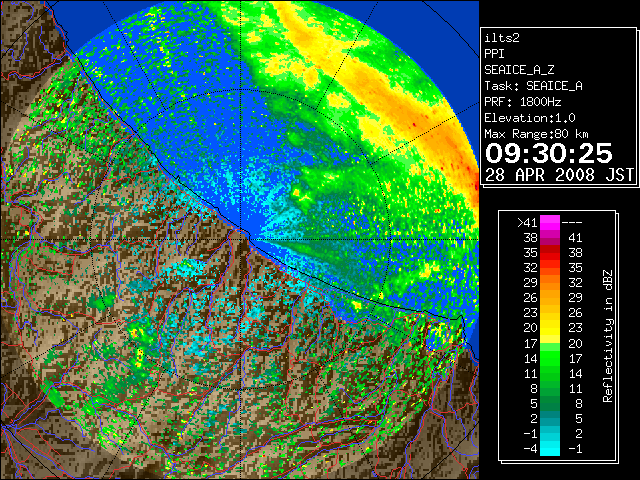The width and height of the screenshot is (640, 480).
Task: Click the SEAICE_A_Z product label
Action: [x=519, y=70]
